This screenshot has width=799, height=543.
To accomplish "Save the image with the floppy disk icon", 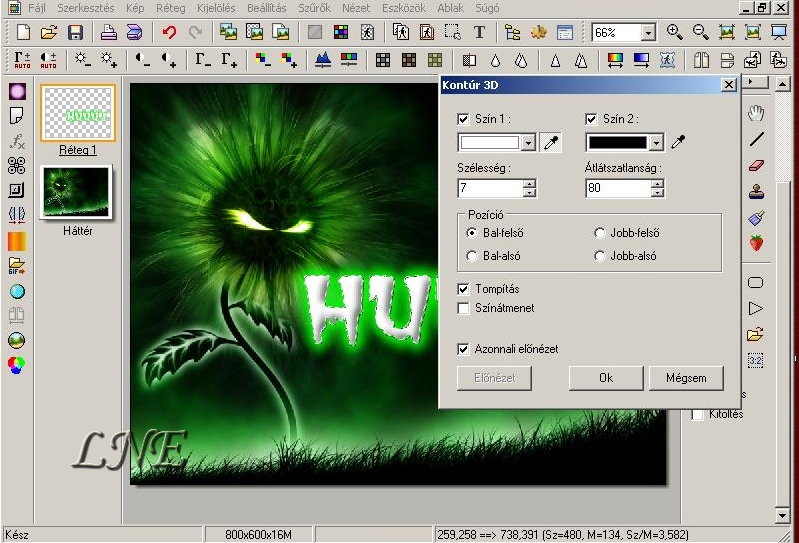I will pos(75,33).
